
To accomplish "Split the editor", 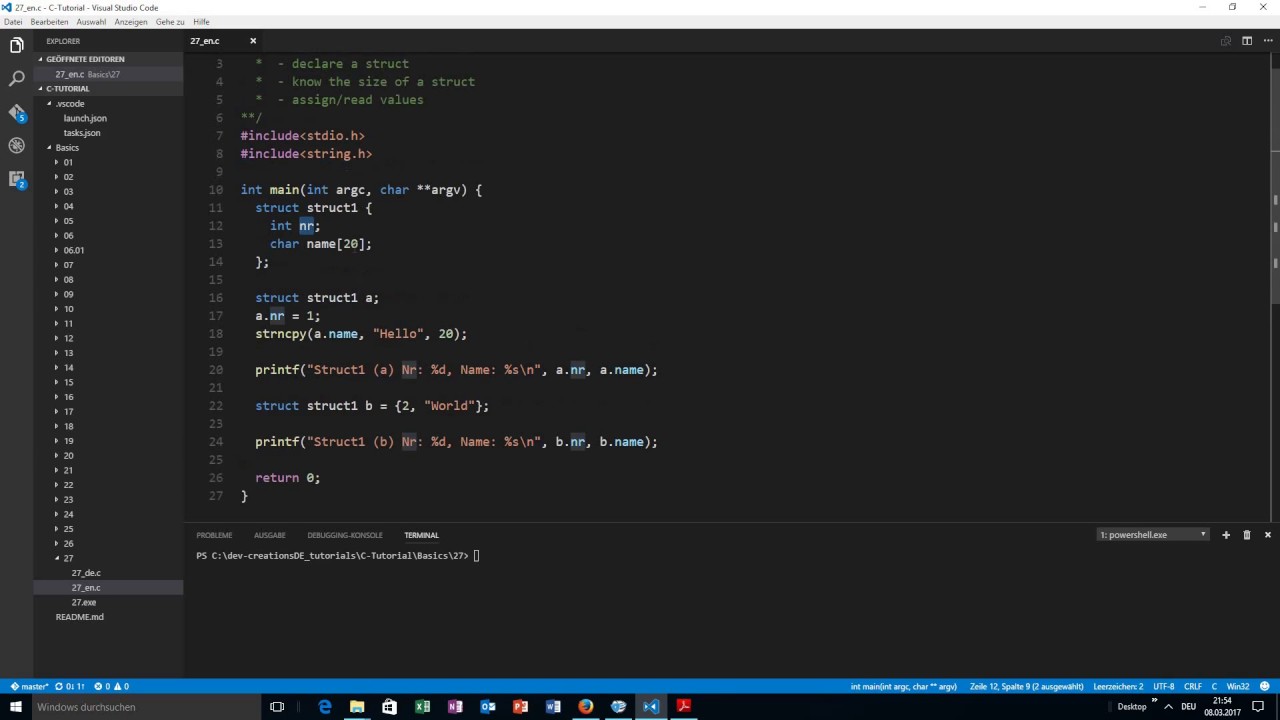I will (1247, 41).
